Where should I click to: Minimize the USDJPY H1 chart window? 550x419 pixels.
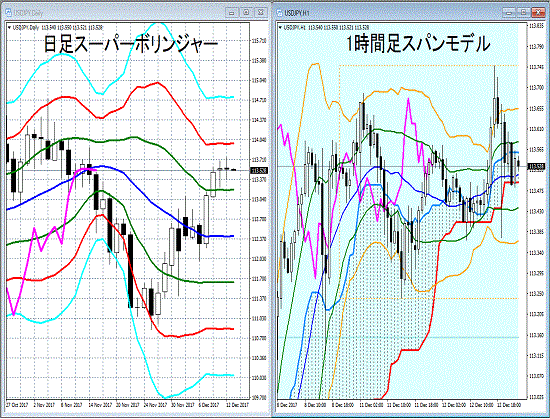coord(509,13)
